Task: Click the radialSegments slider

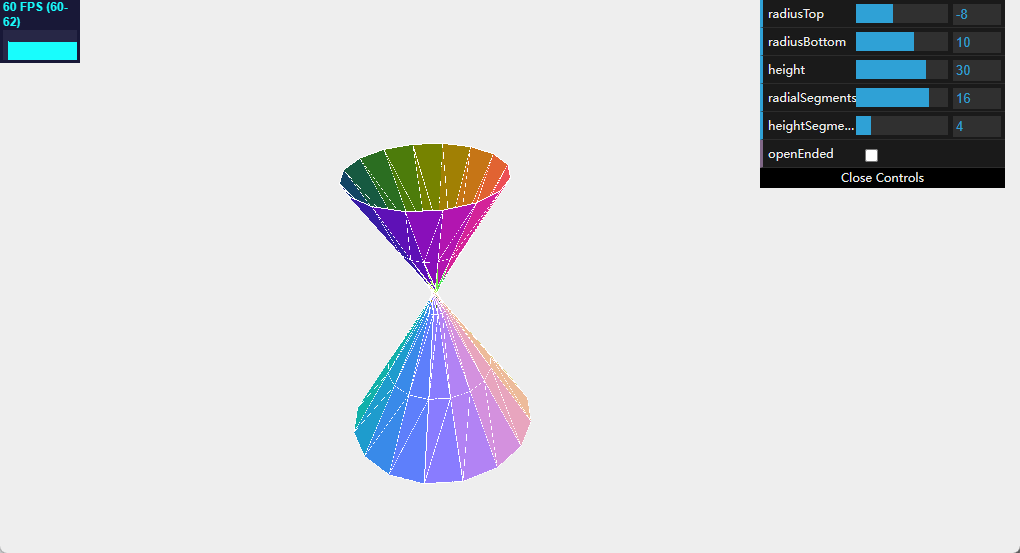Action: pyautogui.click(x=901, y=98)
